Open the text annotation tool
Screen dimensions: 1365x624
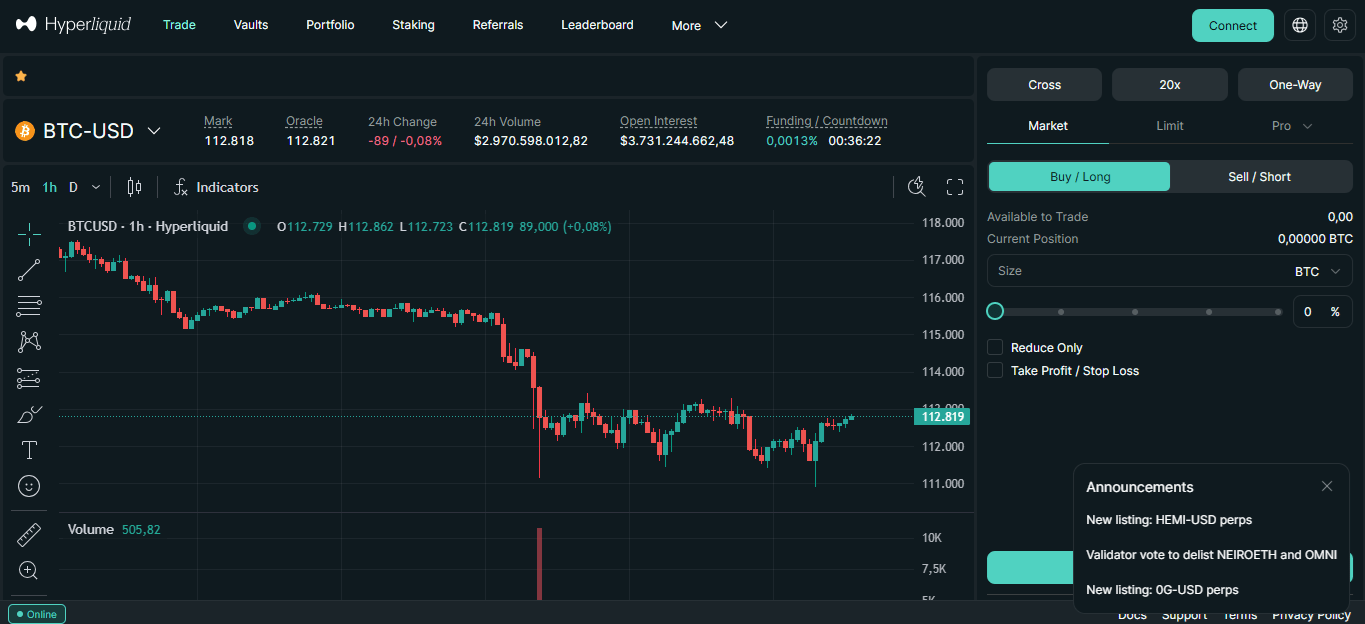29,450
